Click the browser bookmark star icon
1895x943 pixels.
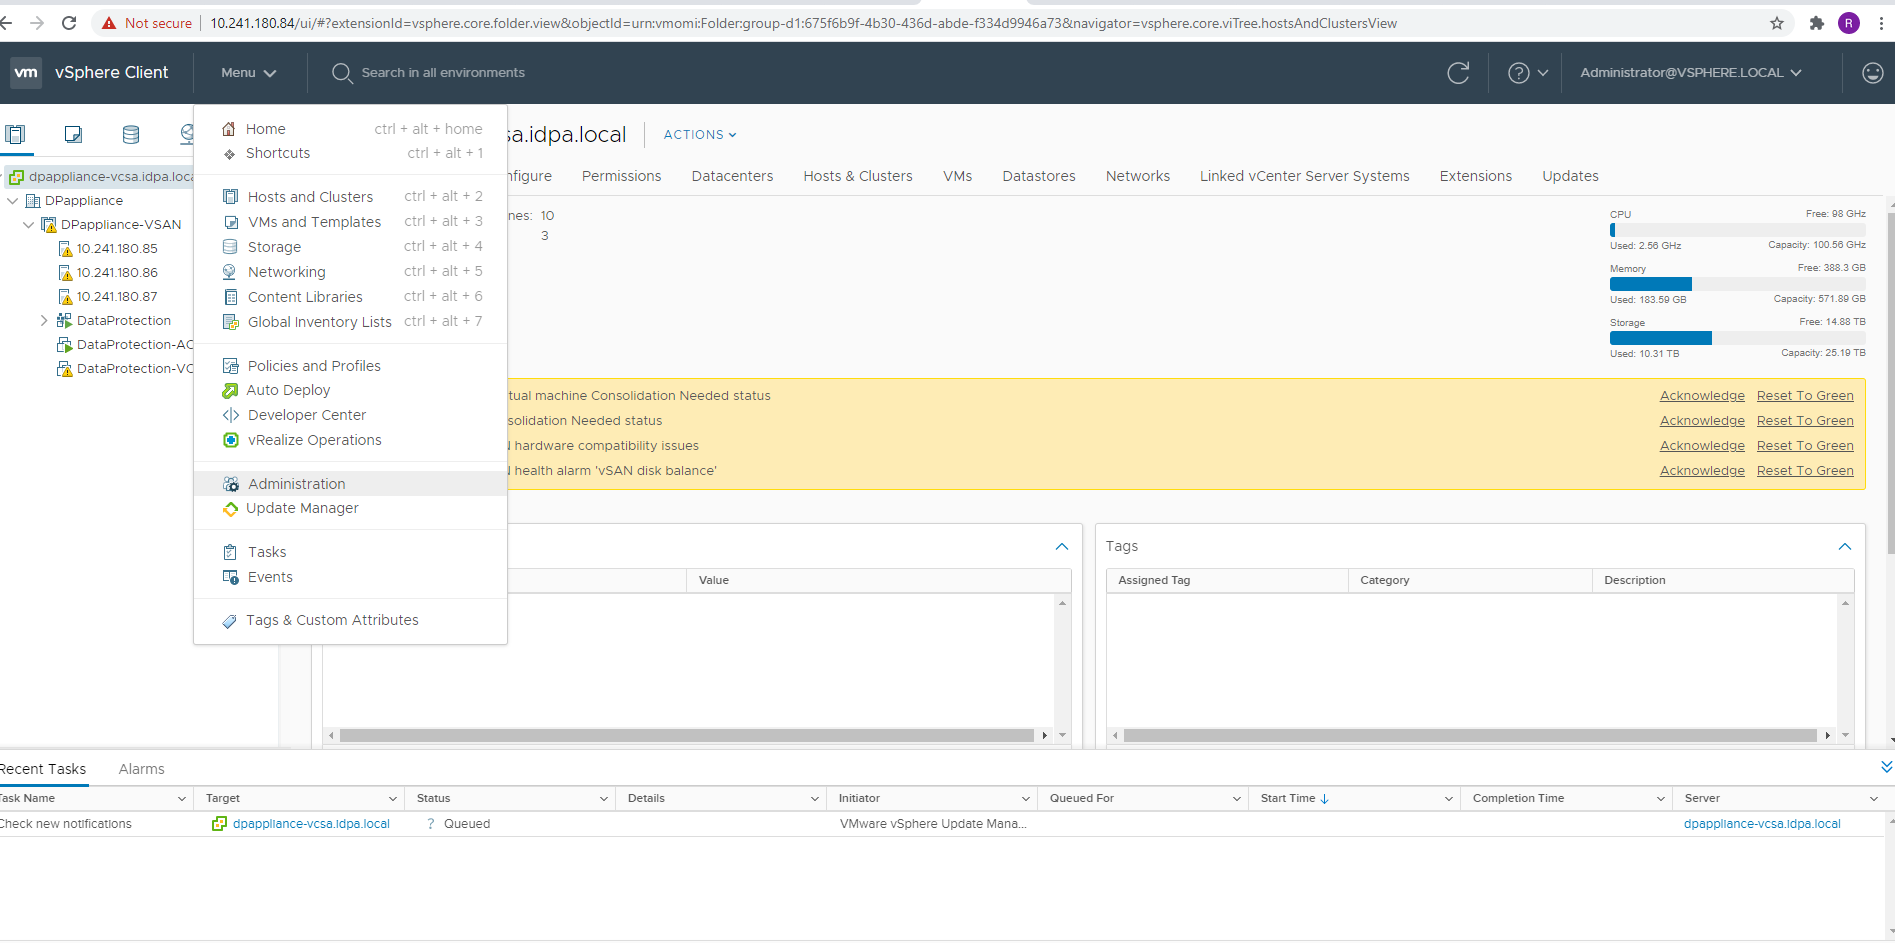click(1776, 22)
